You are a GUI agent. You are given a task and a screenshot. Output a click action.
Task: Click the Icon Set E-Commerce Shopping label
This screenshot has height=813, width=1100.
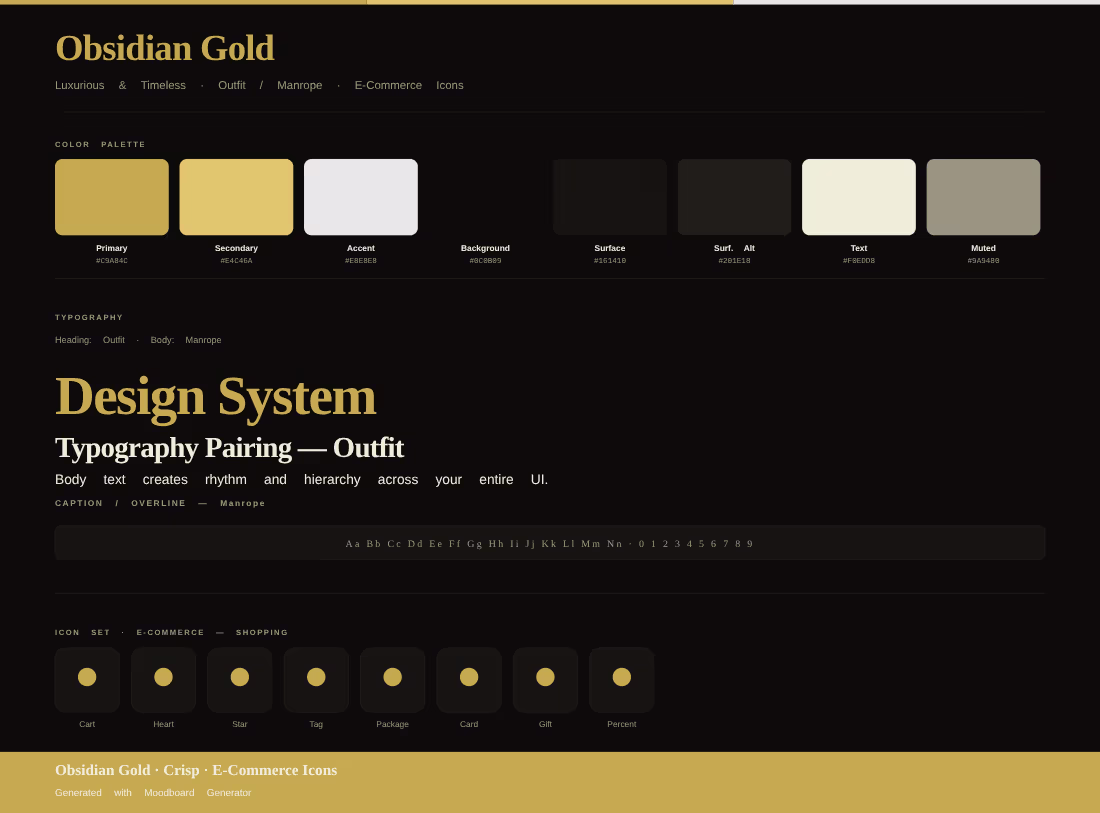click(171, 633)
